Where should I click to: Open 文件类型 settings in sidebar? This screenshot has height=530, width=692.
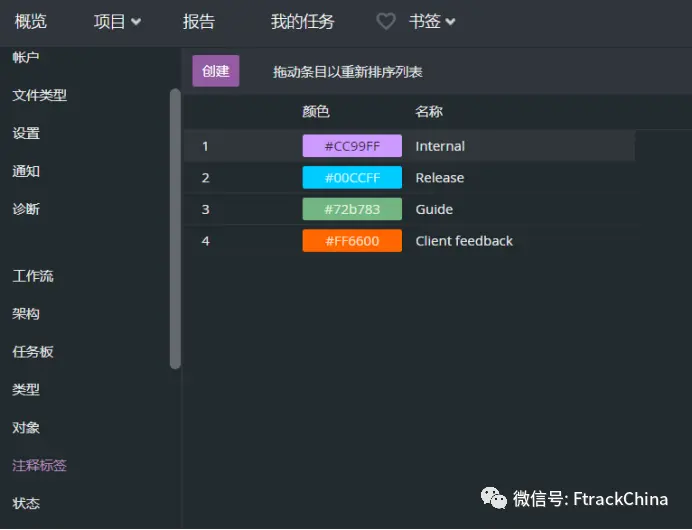coord(39,95)
